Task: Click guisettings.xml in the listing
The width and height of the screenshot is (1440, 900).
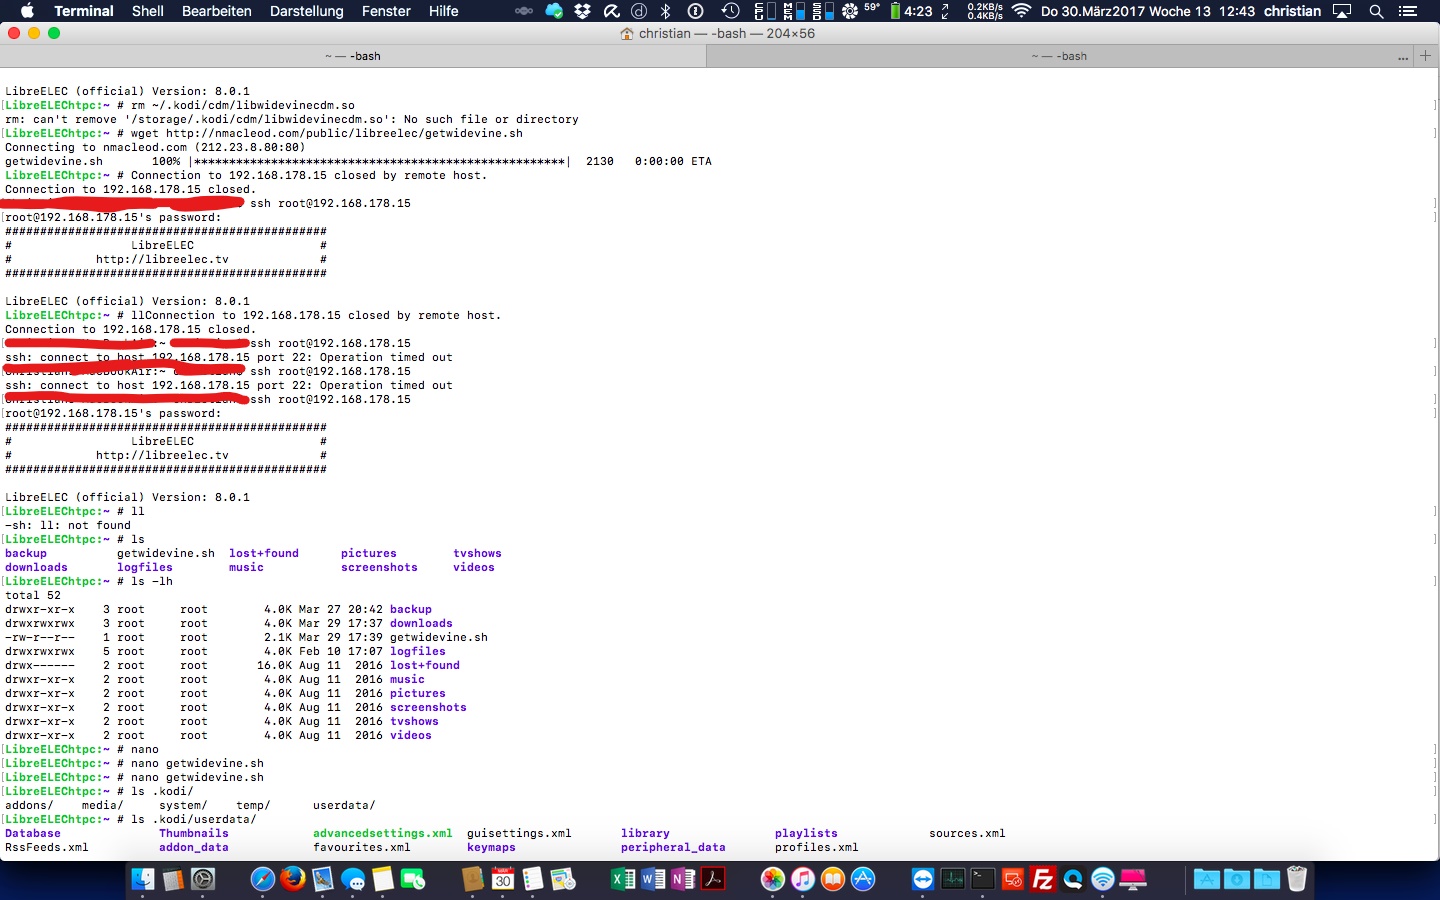Action: point(519,833)
